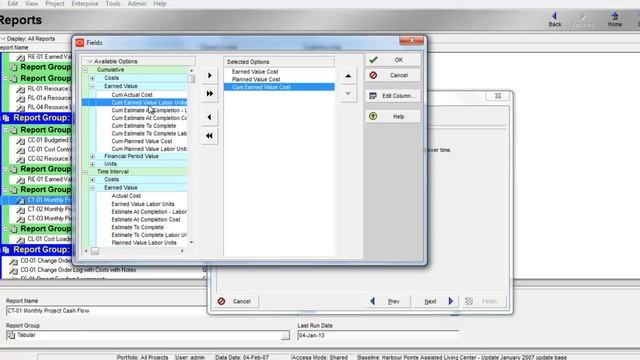Click the Report Name input field
This screenshot has width=640, height=360.
[106, 311]
